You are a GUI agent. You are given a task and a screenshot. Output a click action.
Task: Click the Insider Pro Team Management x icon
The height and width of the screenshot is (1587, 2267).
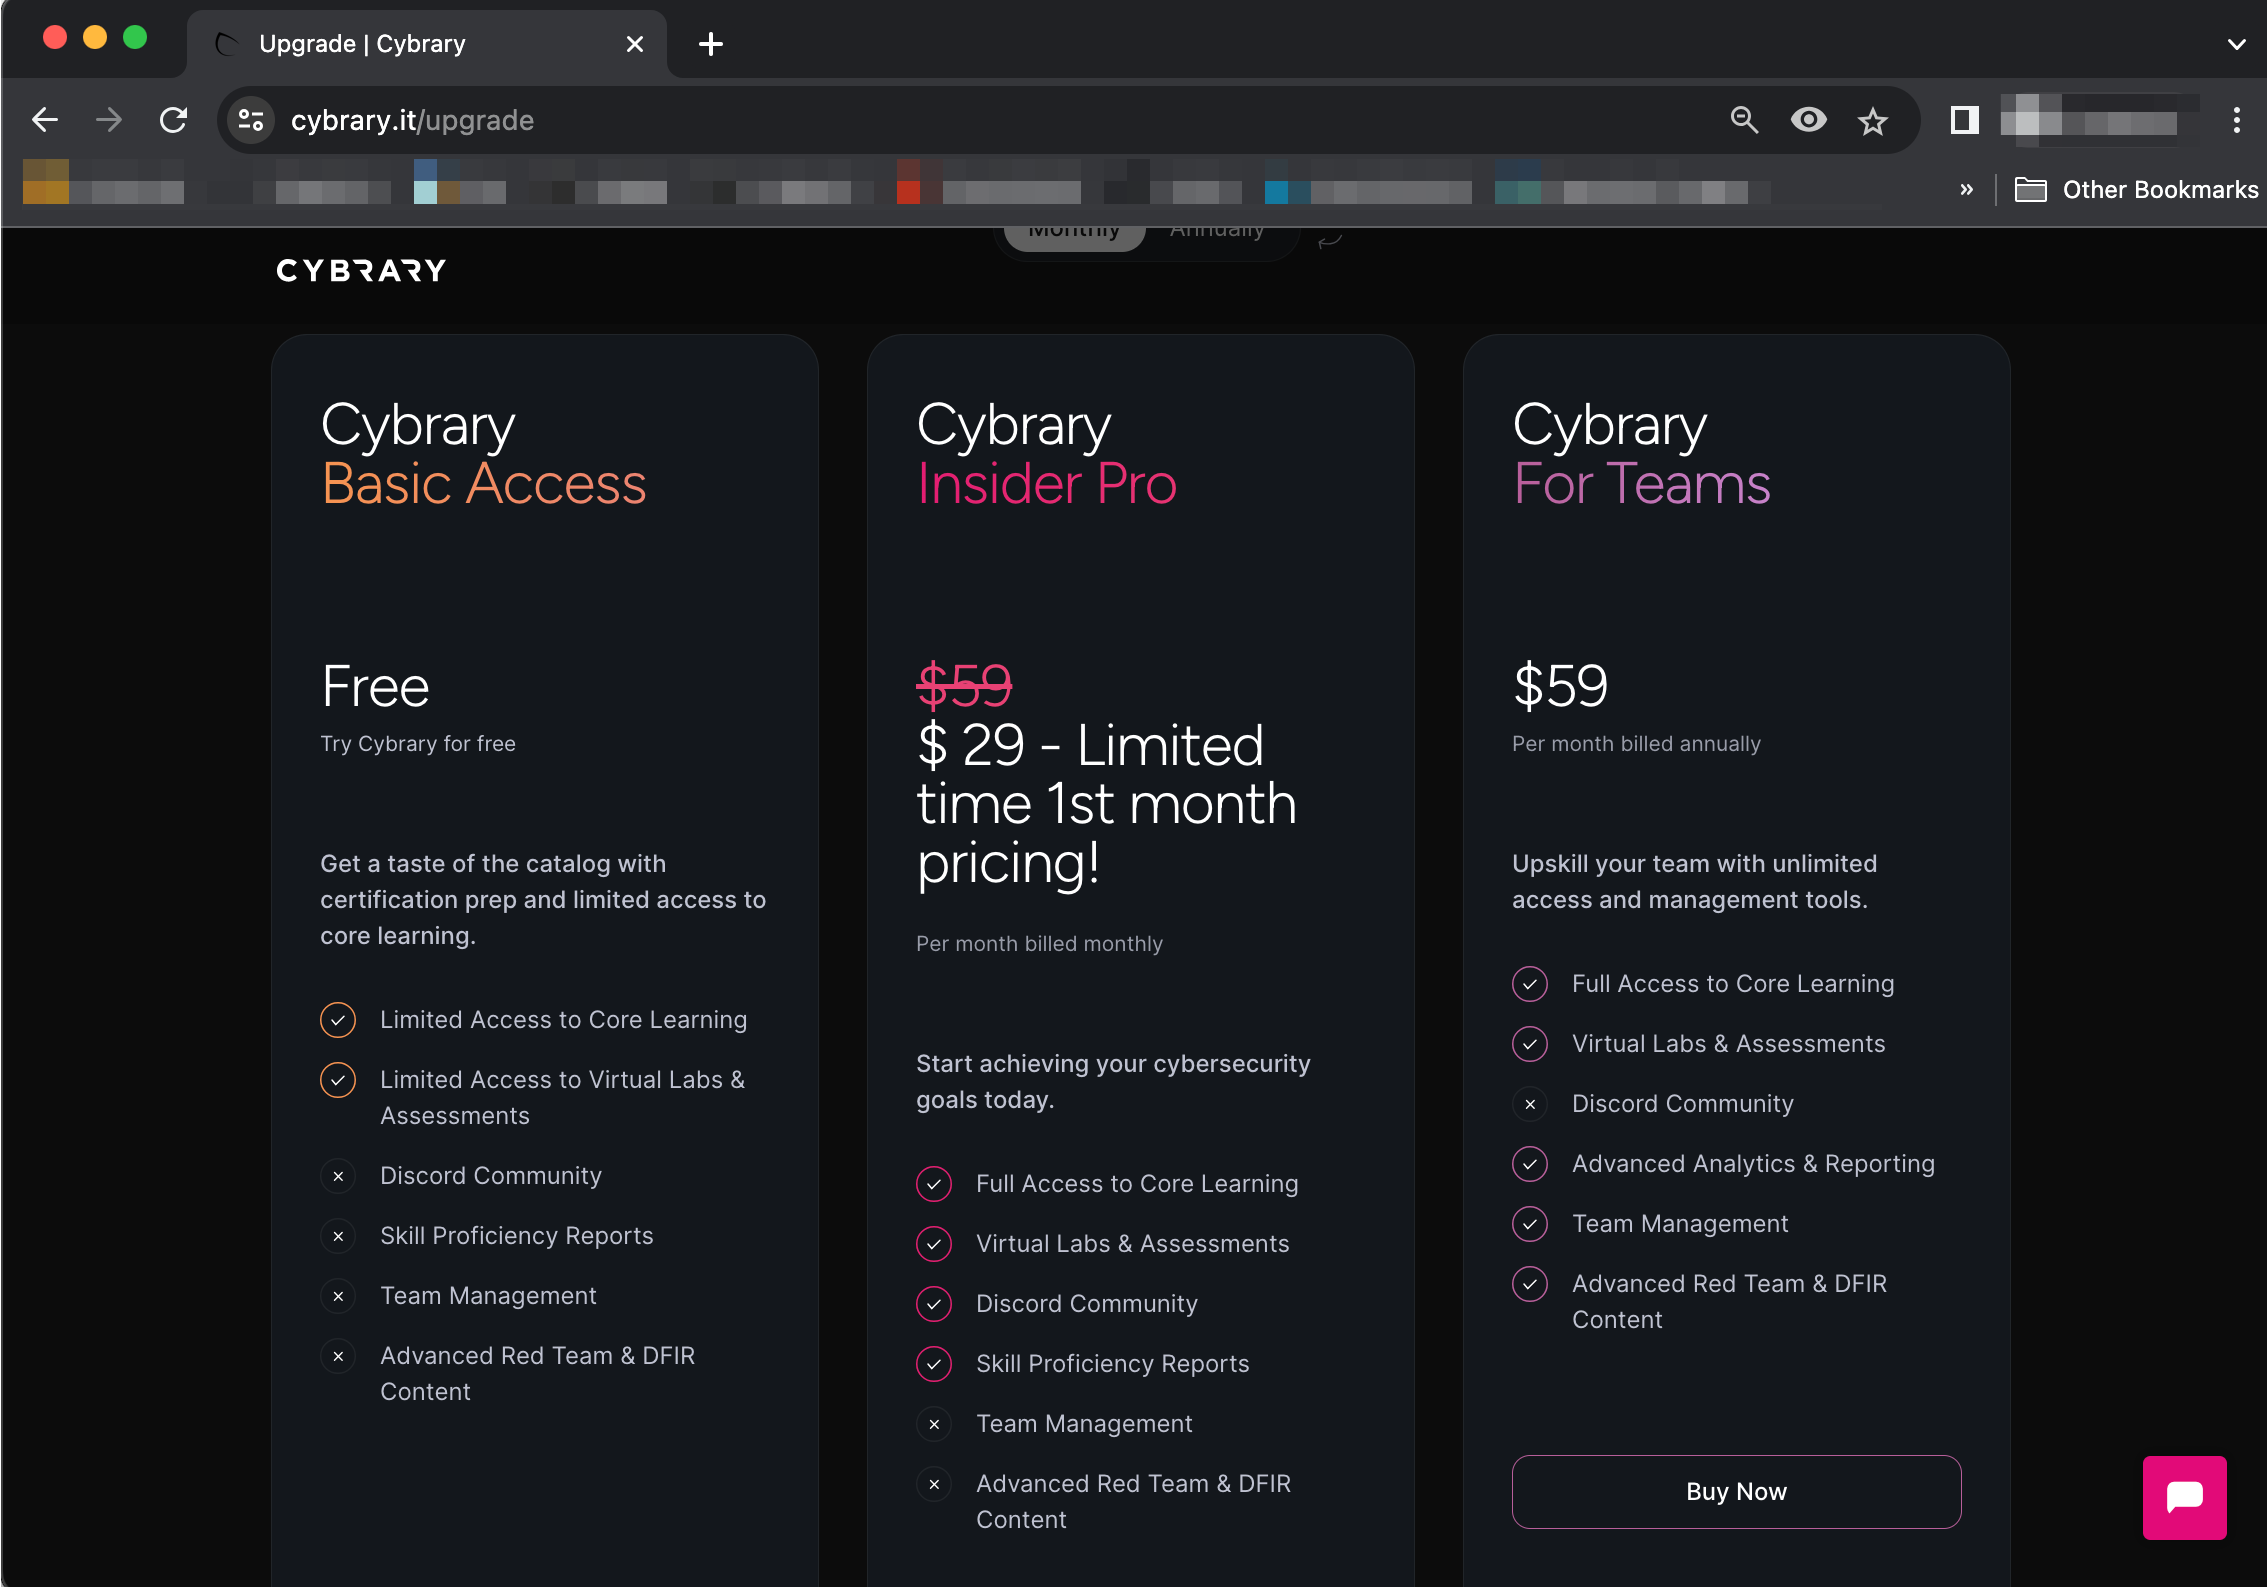pyautogui.click(x=934, y=1424)
